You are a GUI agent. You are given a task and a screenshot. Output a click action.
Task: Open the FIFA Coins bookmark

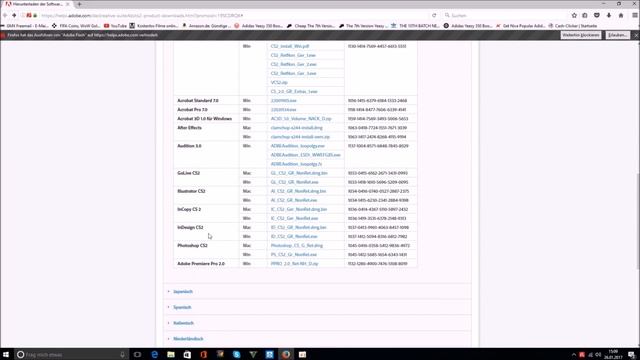click(76, 26)
